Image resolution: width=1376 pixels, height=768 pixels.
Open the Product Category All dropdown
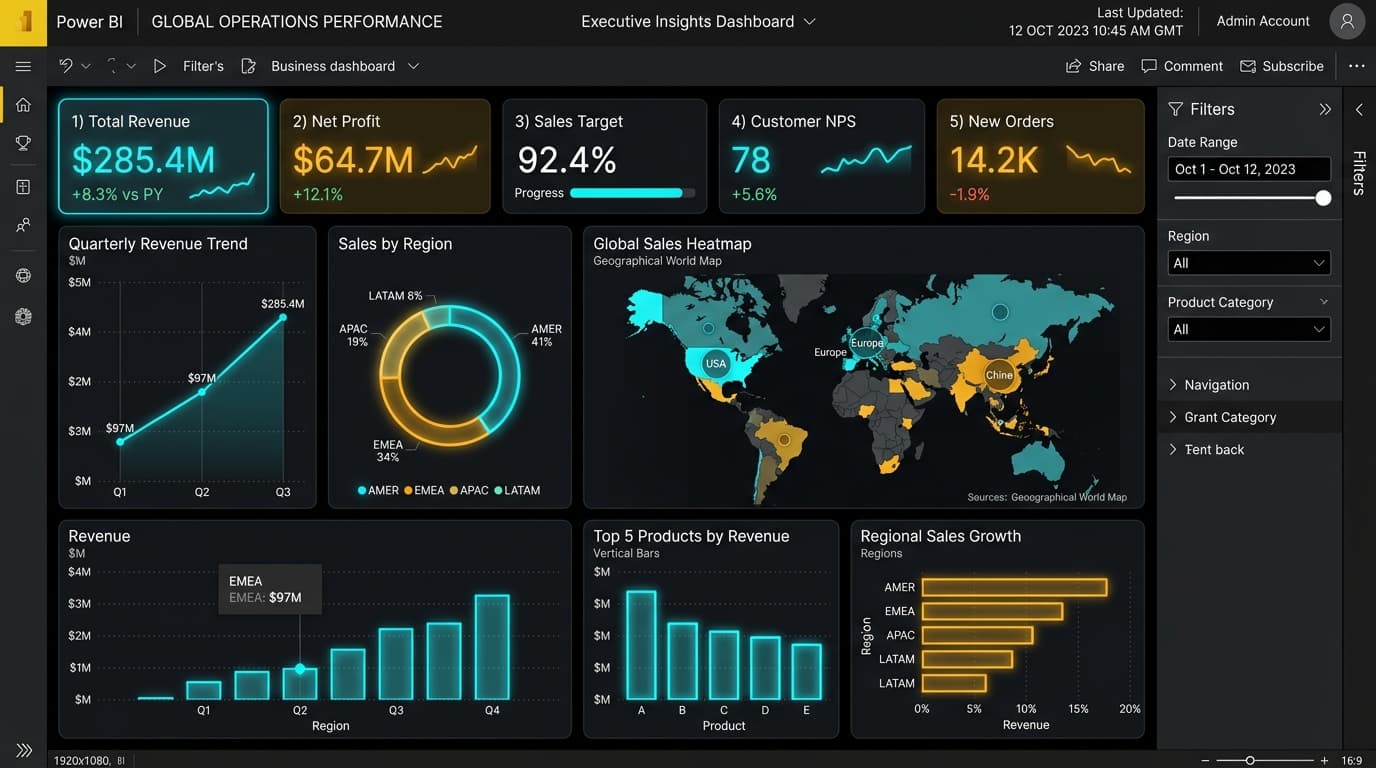[x=1249, y=329]
